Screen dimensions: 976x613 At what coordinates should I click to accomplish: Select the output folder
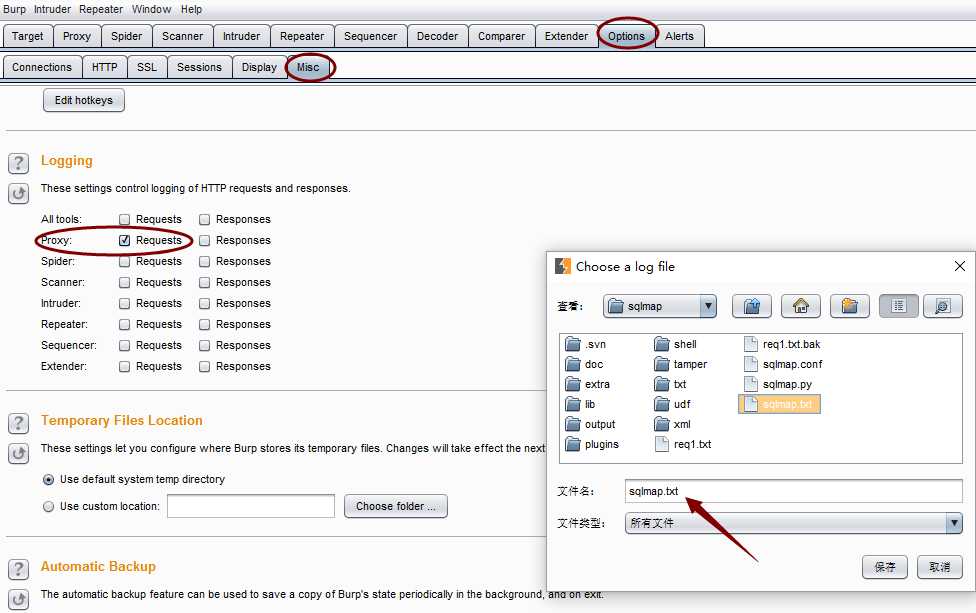point(591,424)
